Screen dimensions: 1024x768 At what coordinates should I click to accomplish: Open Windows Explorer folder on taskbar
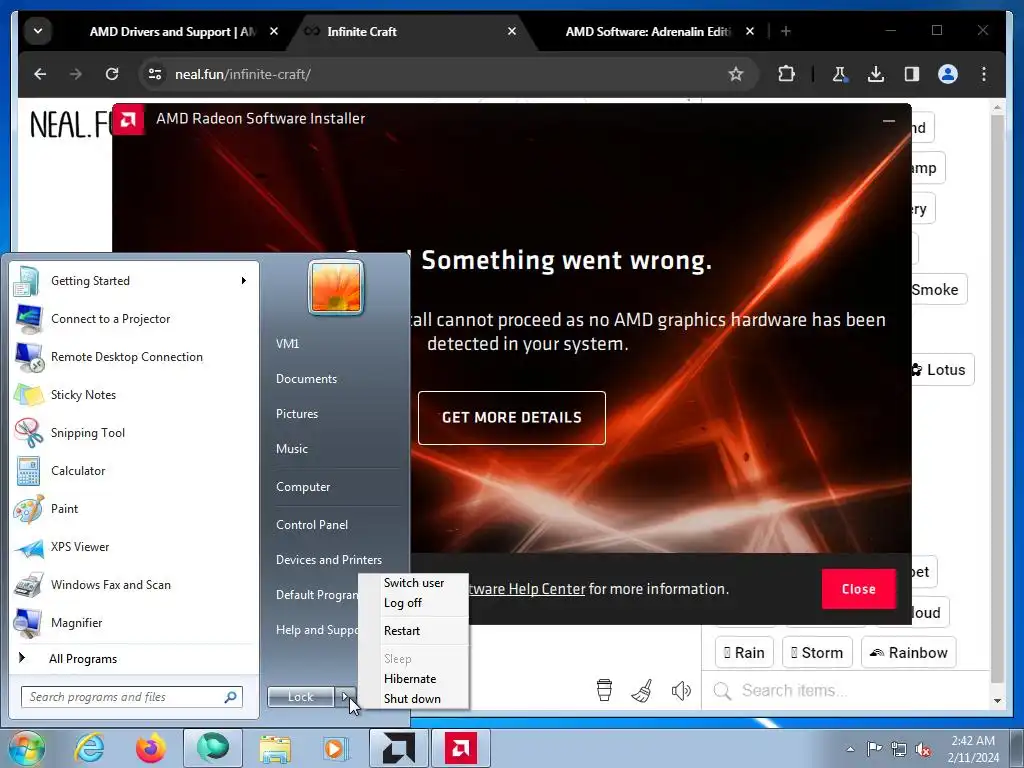click(x=275, y=748)
